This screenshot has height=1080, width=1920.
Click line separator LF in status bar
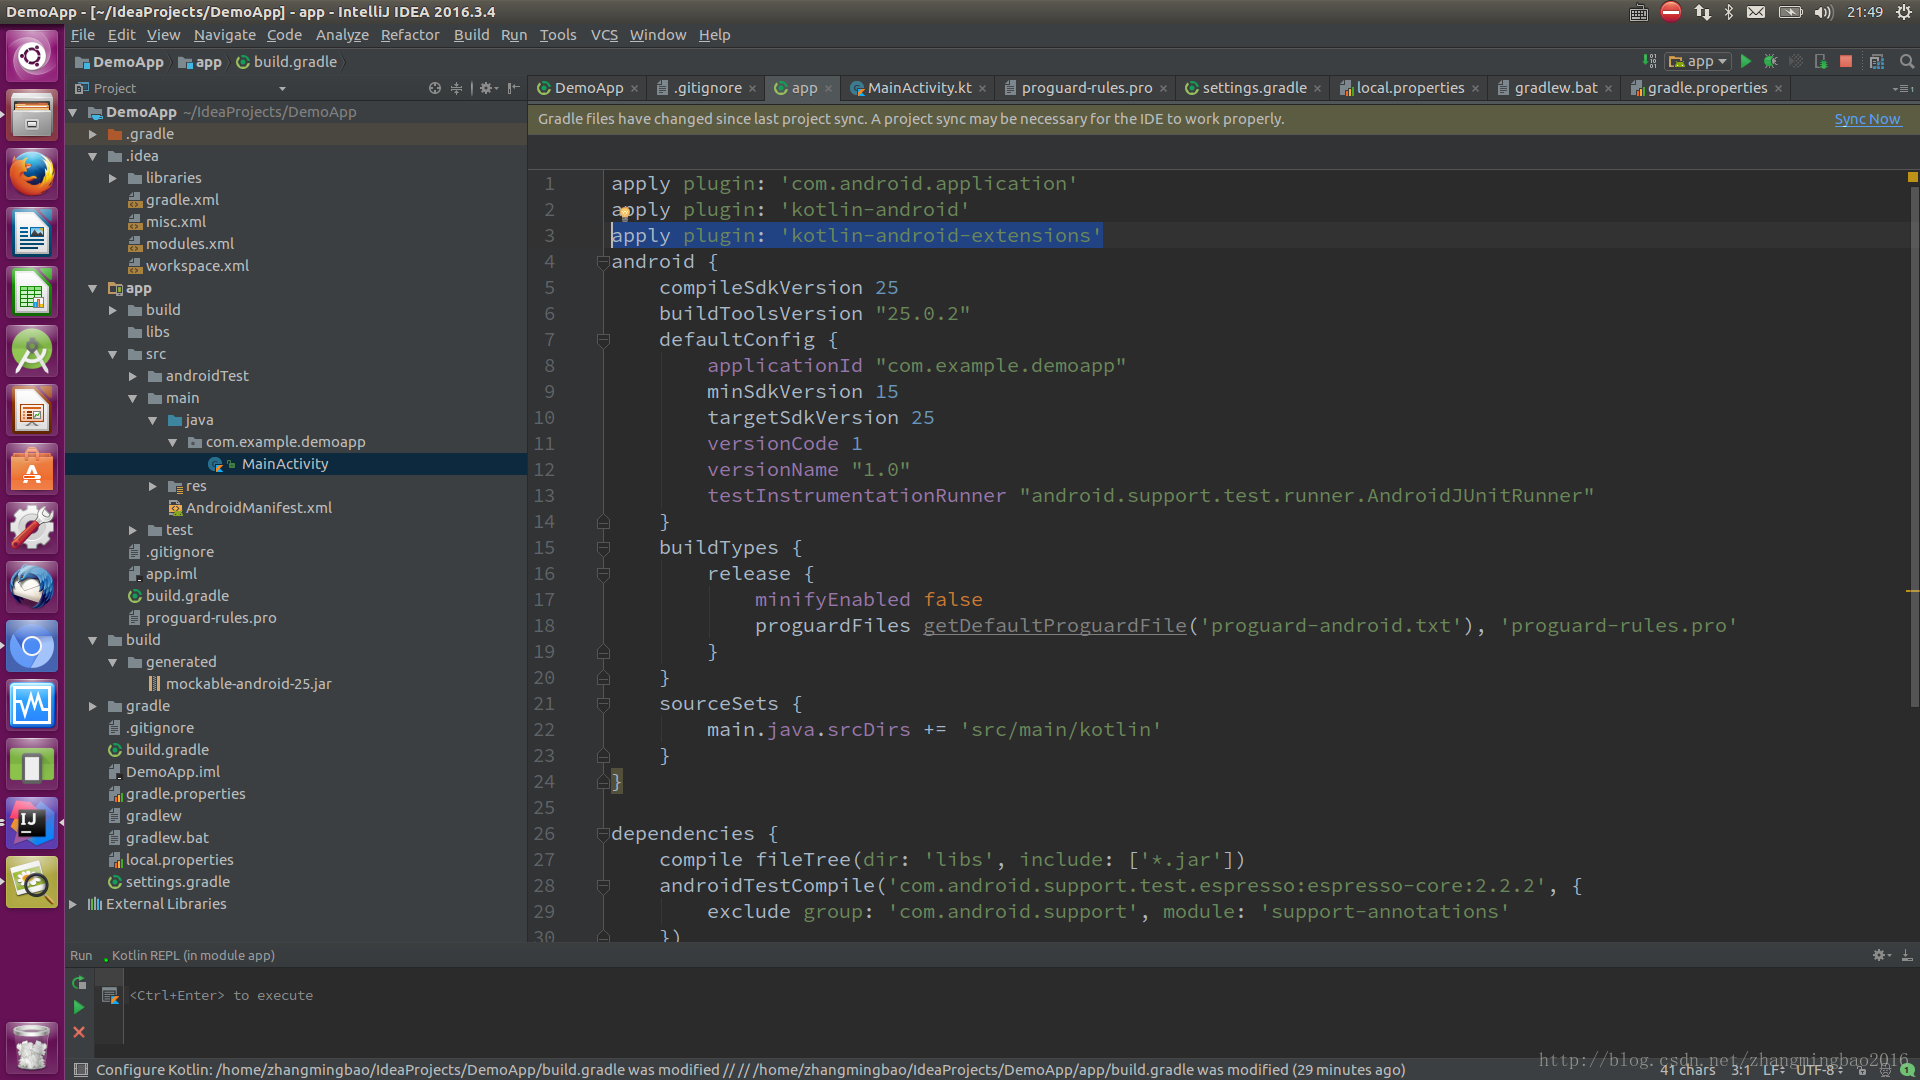pyautogui.click(x=1775, y=1070)
